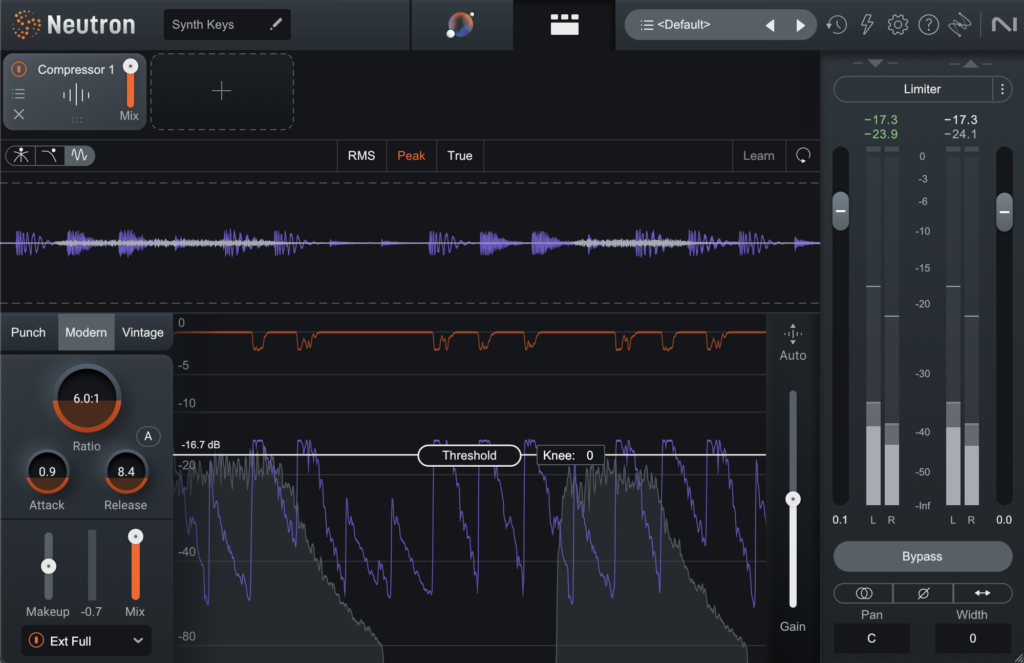
Task: Select the curve detection filter icon
Action: pos(50,155)
